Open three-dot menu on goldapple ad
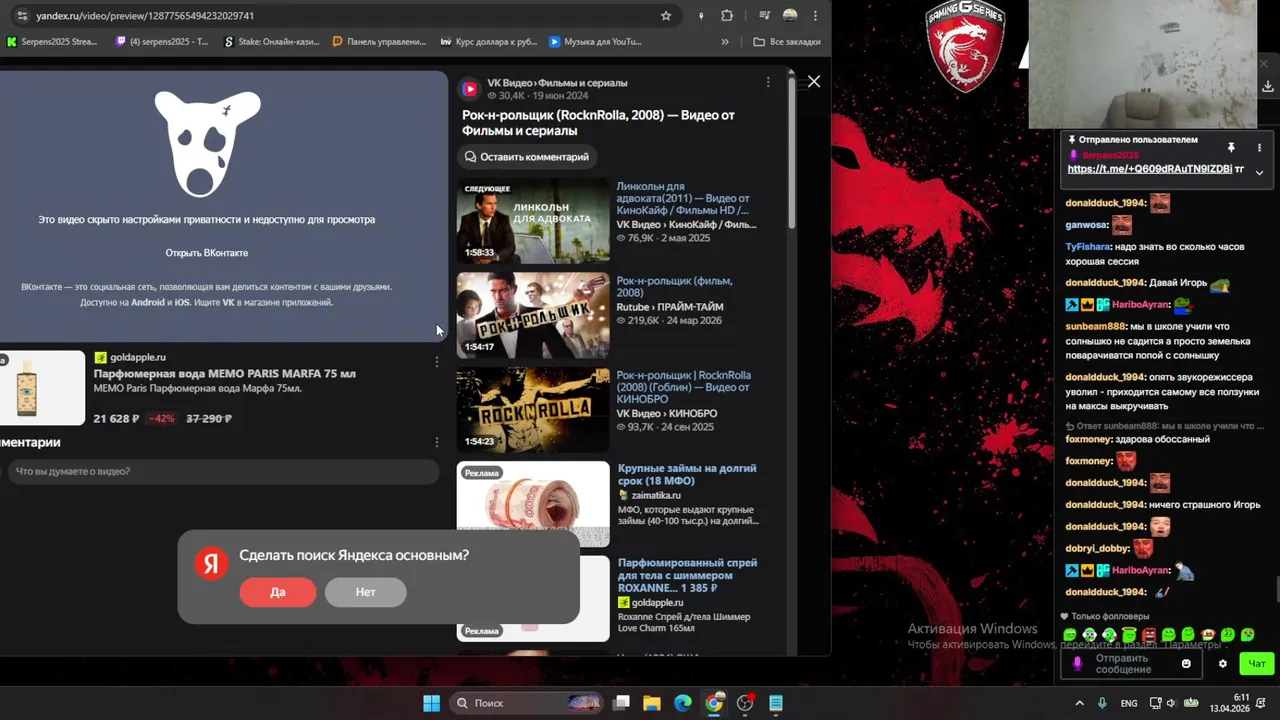This screenshot has height=720, width=1280. click(x=436, y=361)
